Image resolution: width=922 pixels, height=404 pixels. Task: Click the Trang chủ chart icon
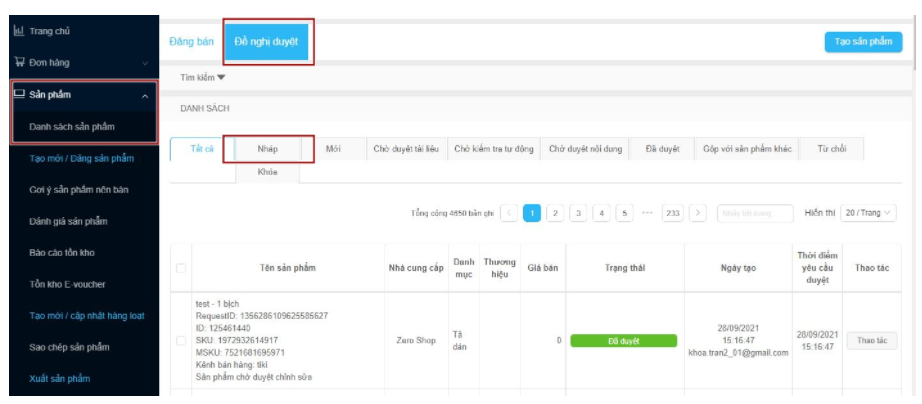pos(17,30)
